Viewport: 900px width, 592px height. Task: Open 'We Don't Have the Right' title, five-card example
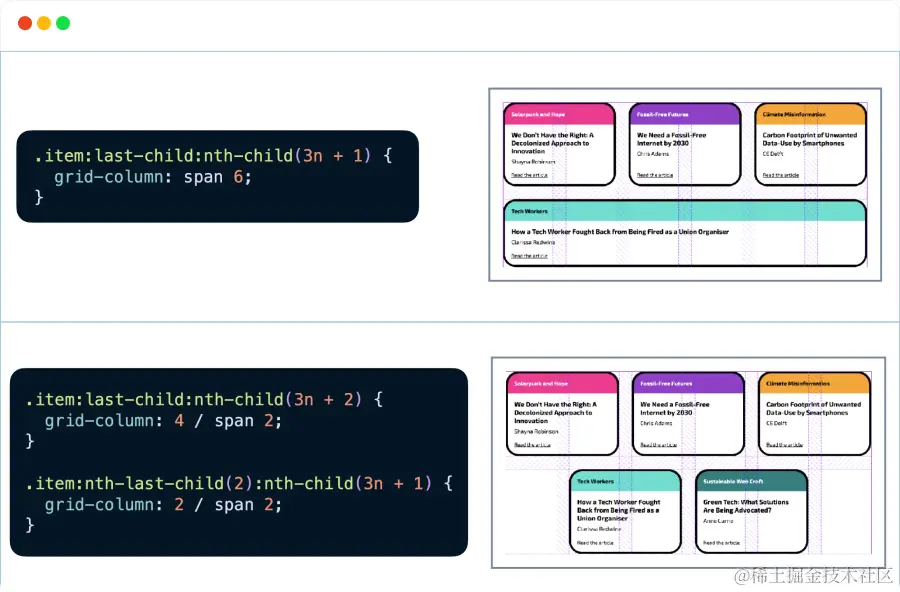point(555,412)
